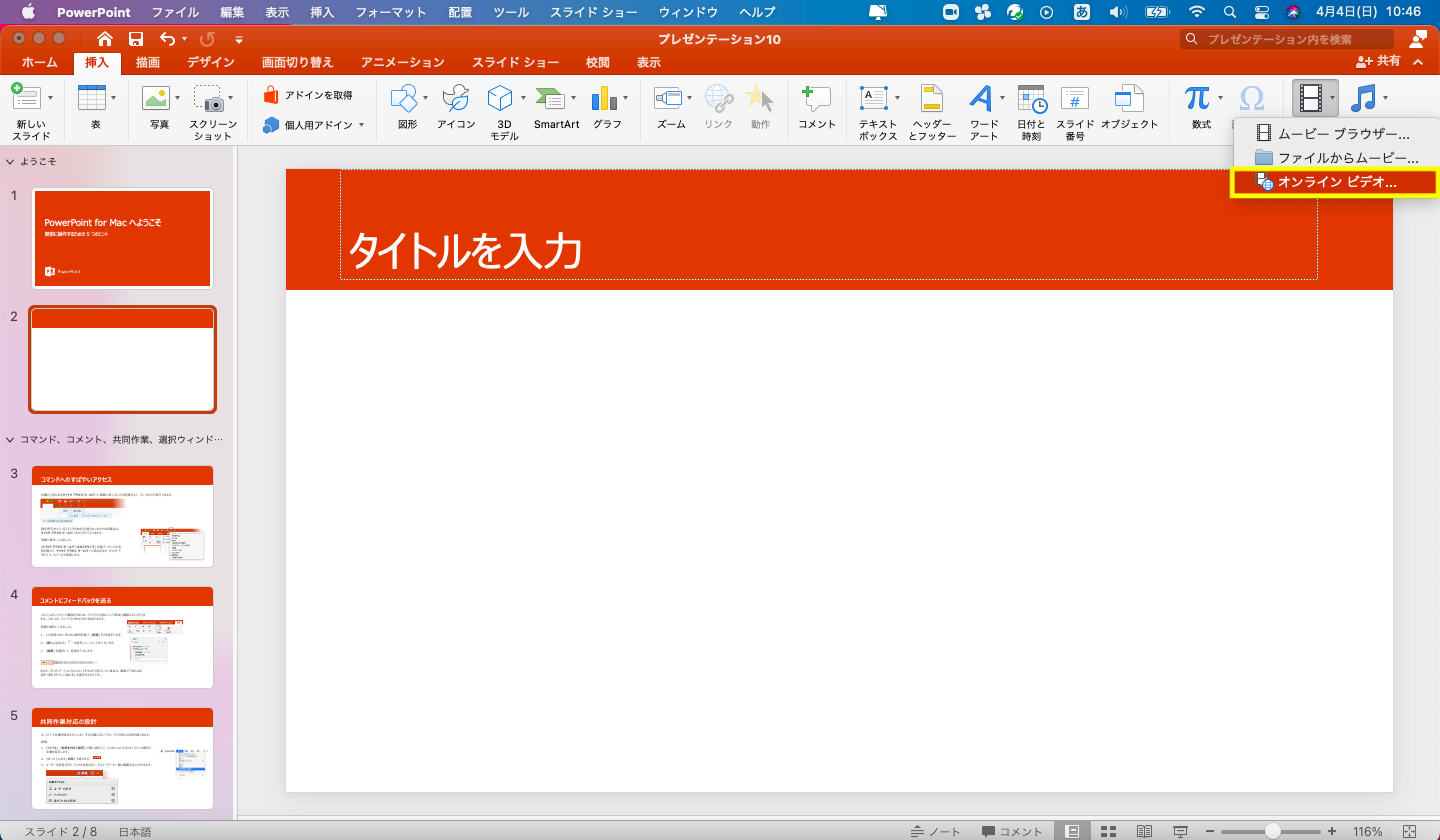Viewport: 1440px width, 840px height.
Task: Open the SmartArt icon
Action: 550,98
